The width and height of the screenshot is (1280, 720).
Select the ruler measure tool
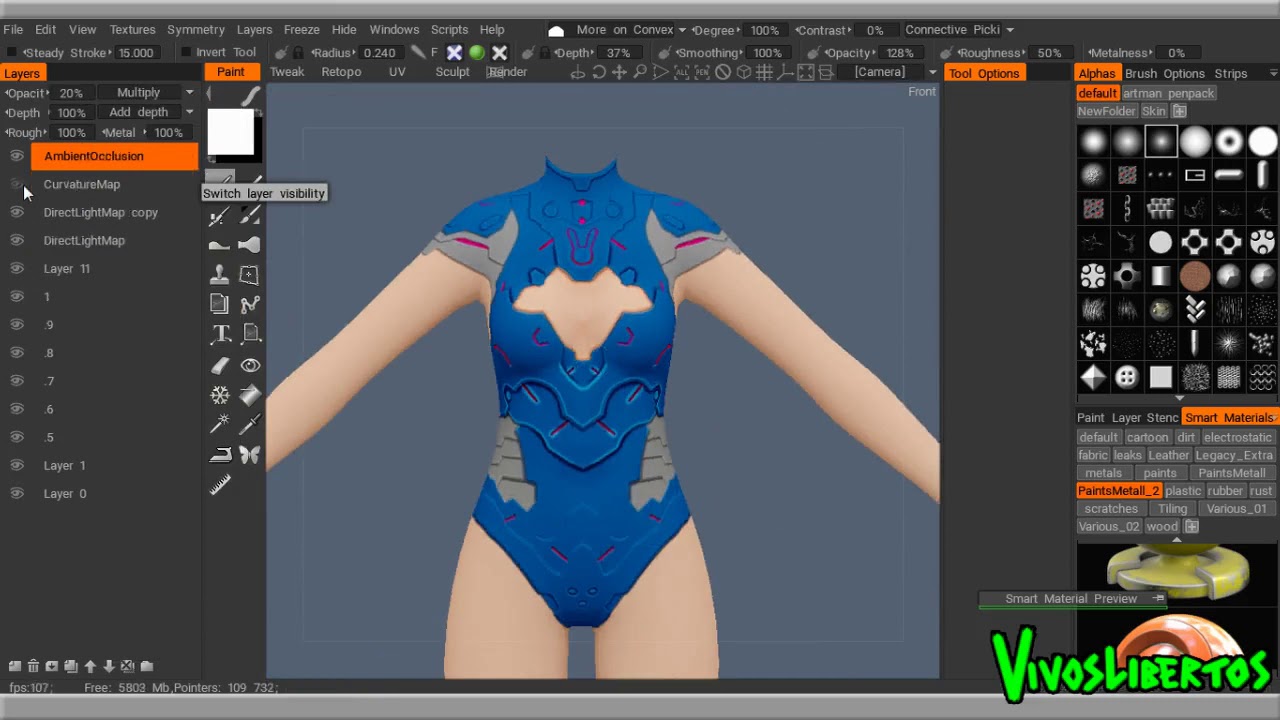220,485
